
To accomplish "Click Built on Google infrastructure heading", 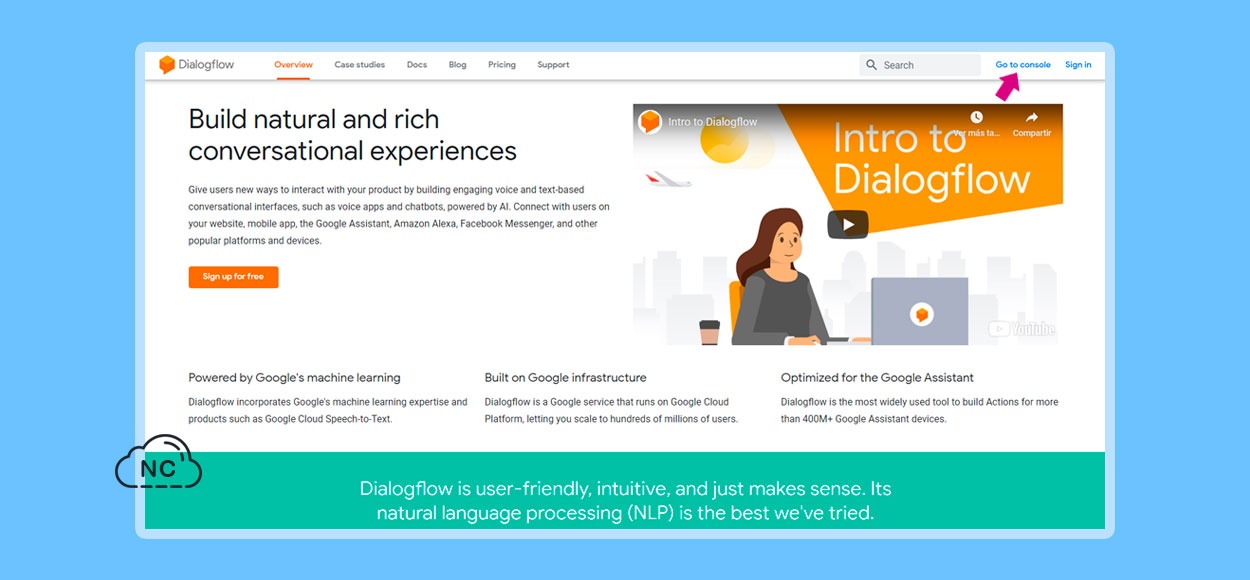I will tap(566, 378).
